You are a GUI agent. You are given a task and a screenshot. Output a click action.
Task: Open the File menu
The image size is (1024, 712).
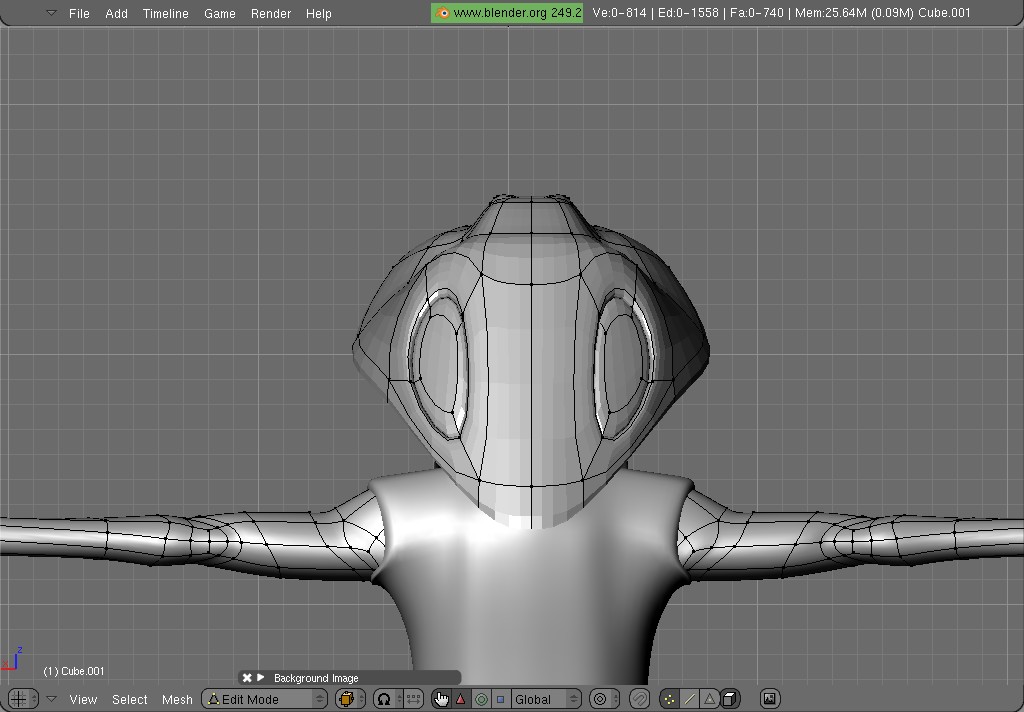pos(79,13)
